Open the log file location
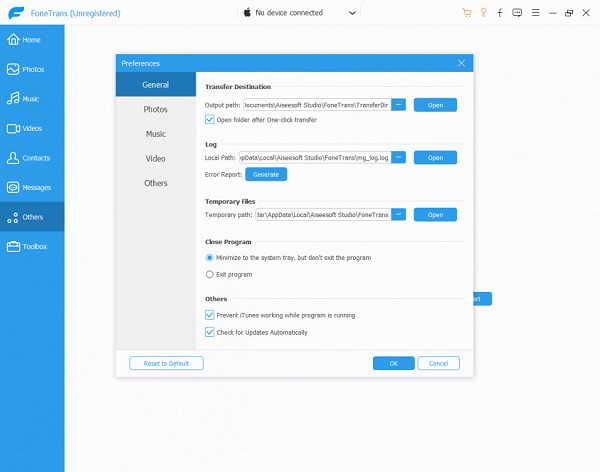Image resolution: width=600 pixels, height=472 pixels. pos(435,157)
